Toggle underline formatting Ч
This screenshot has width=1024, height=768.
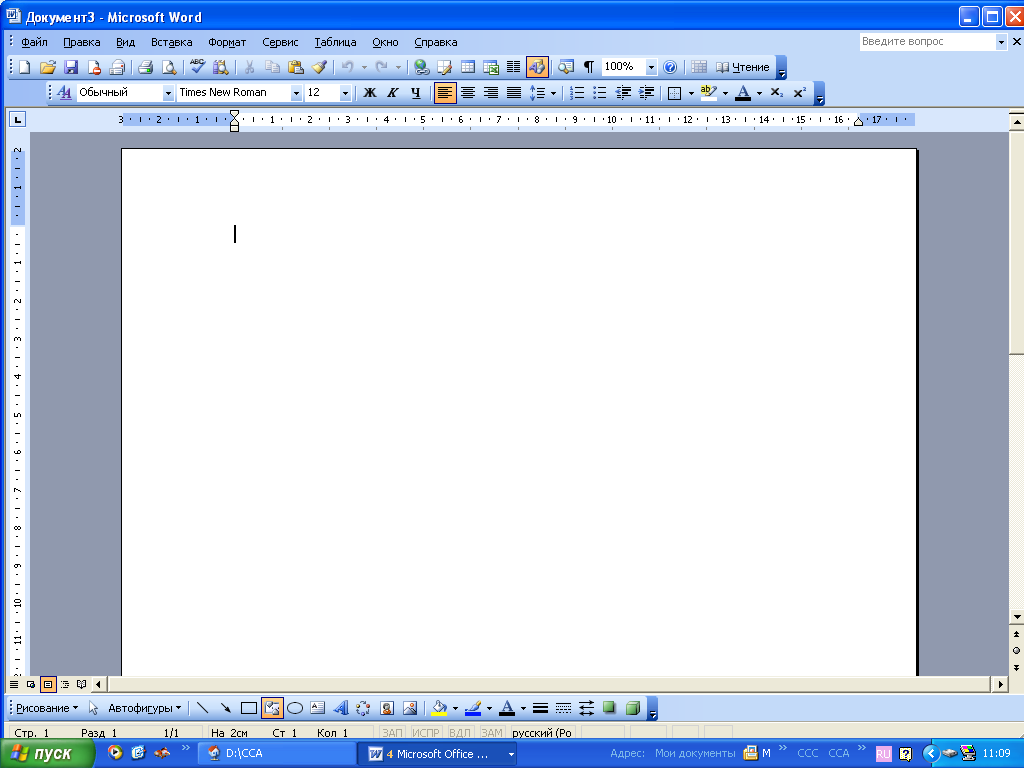(416, 93)
